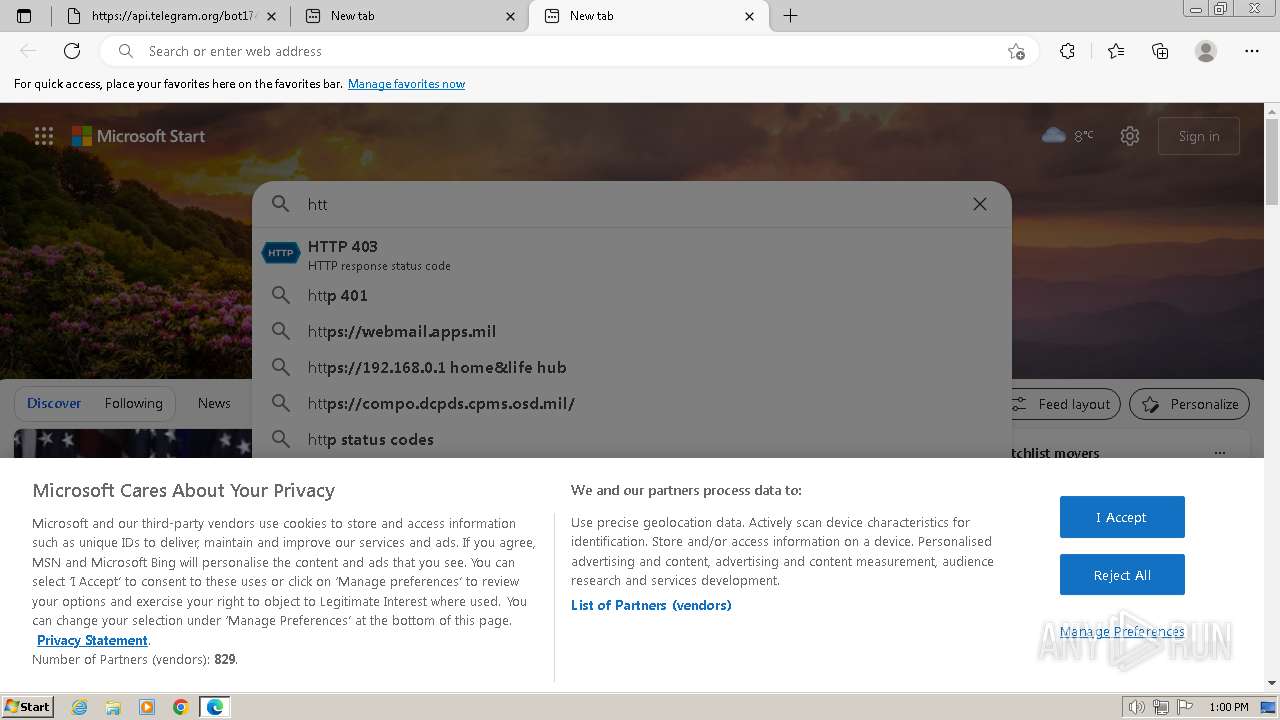Click the 1:00 PM clock
1280x720 pixels.
1228,707
